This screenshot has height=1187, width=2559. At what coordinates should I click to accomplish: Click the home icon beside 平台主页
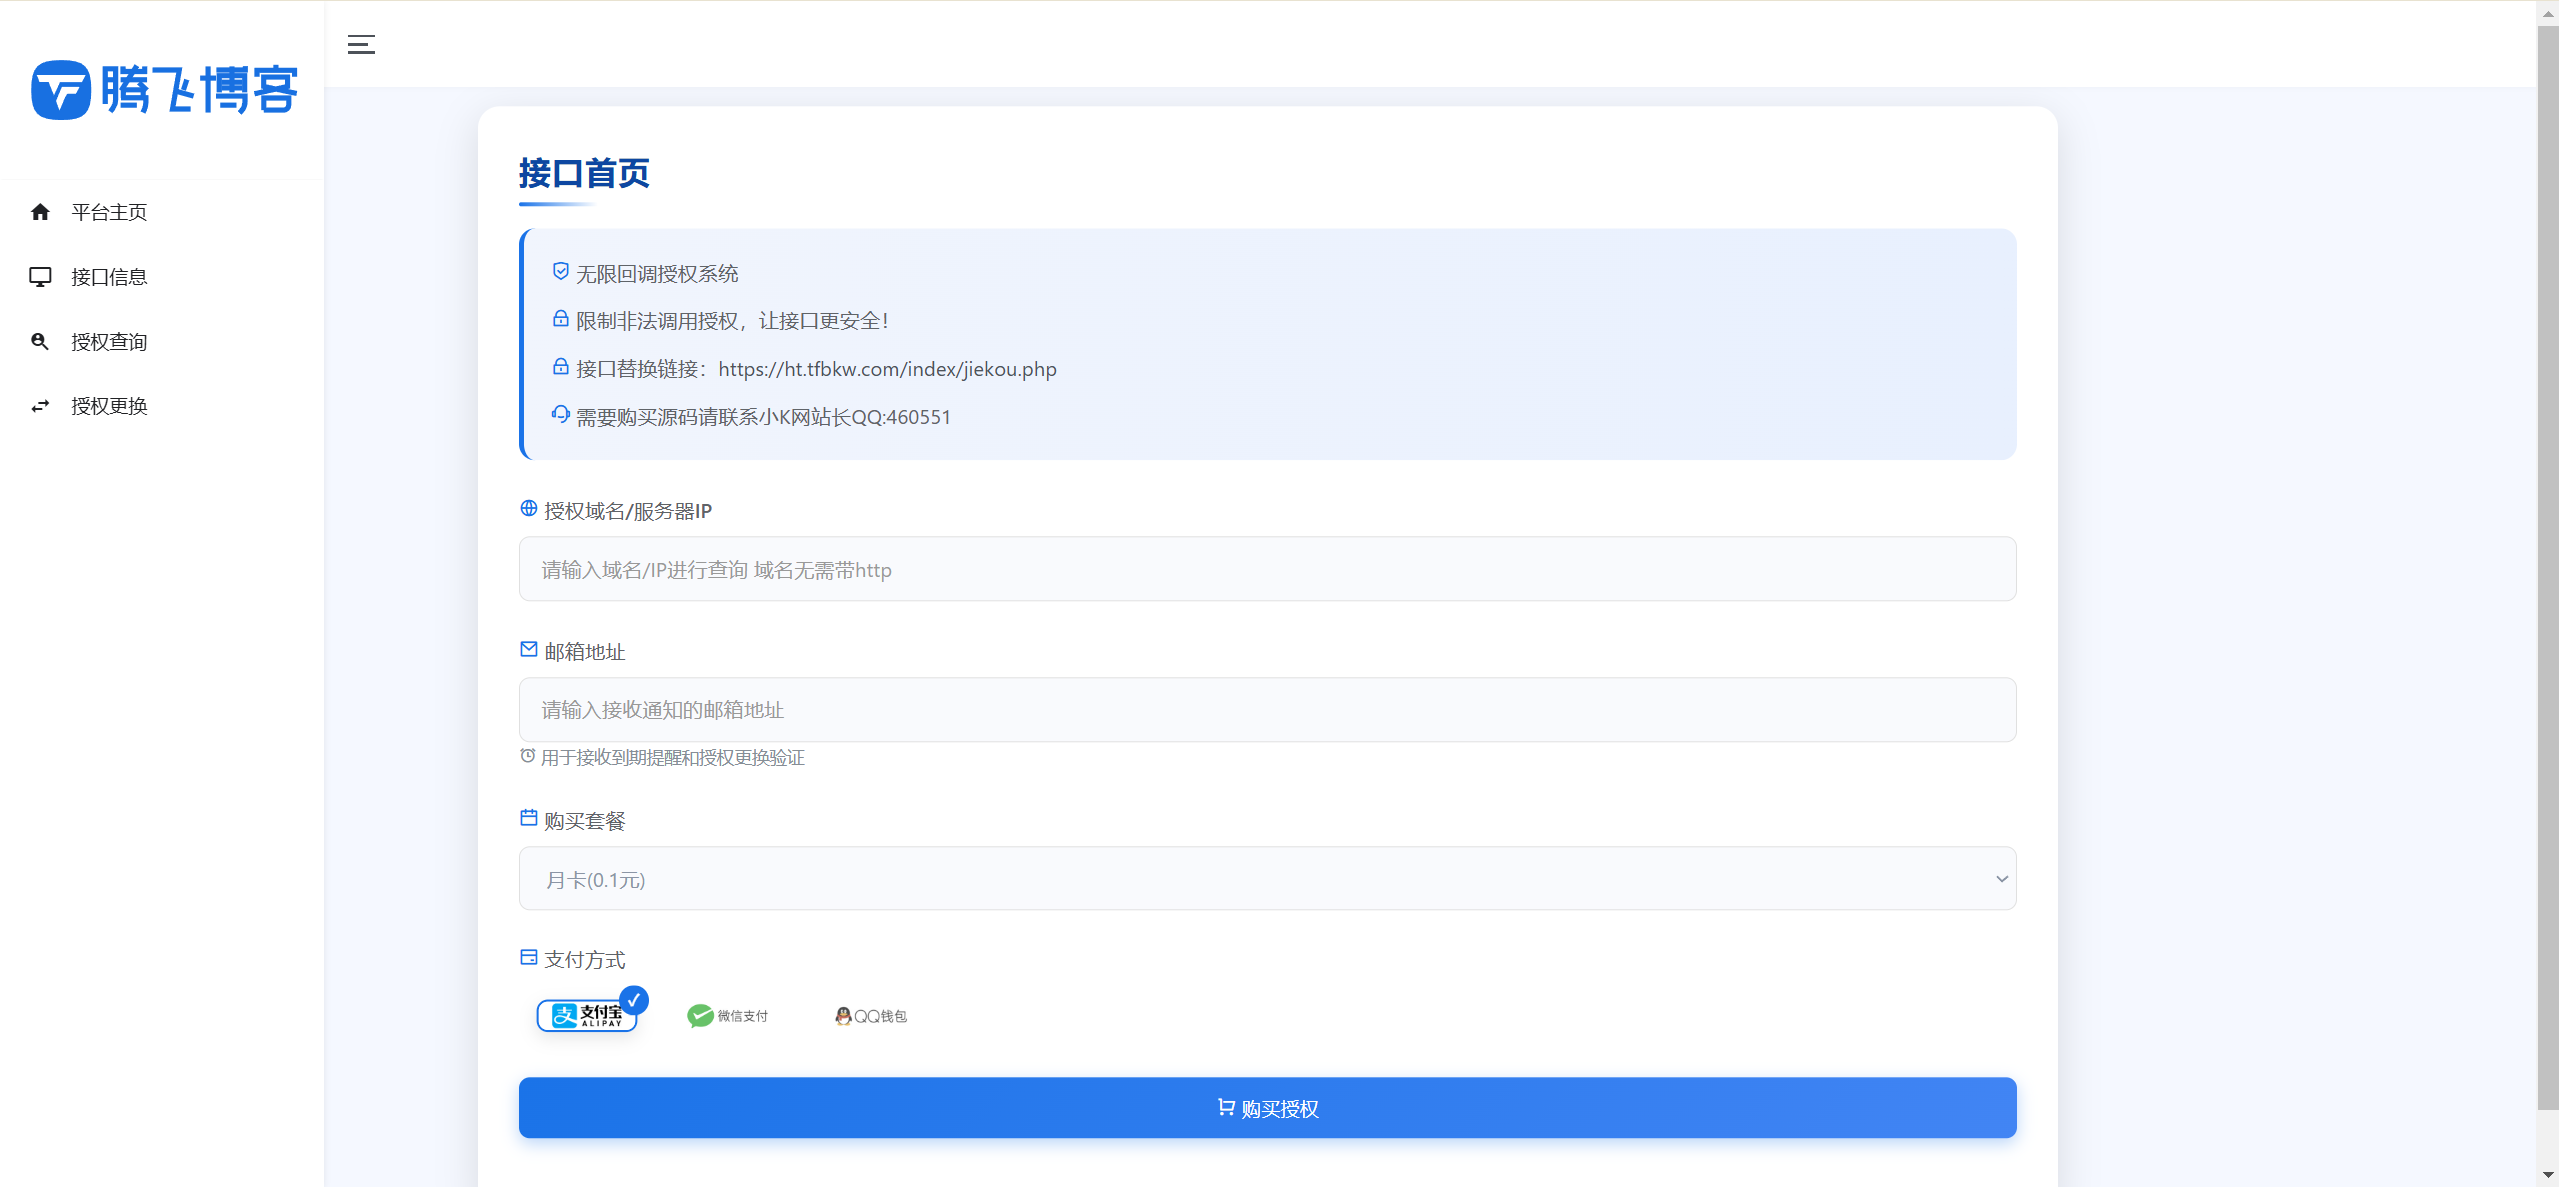(x=40, y=212)
